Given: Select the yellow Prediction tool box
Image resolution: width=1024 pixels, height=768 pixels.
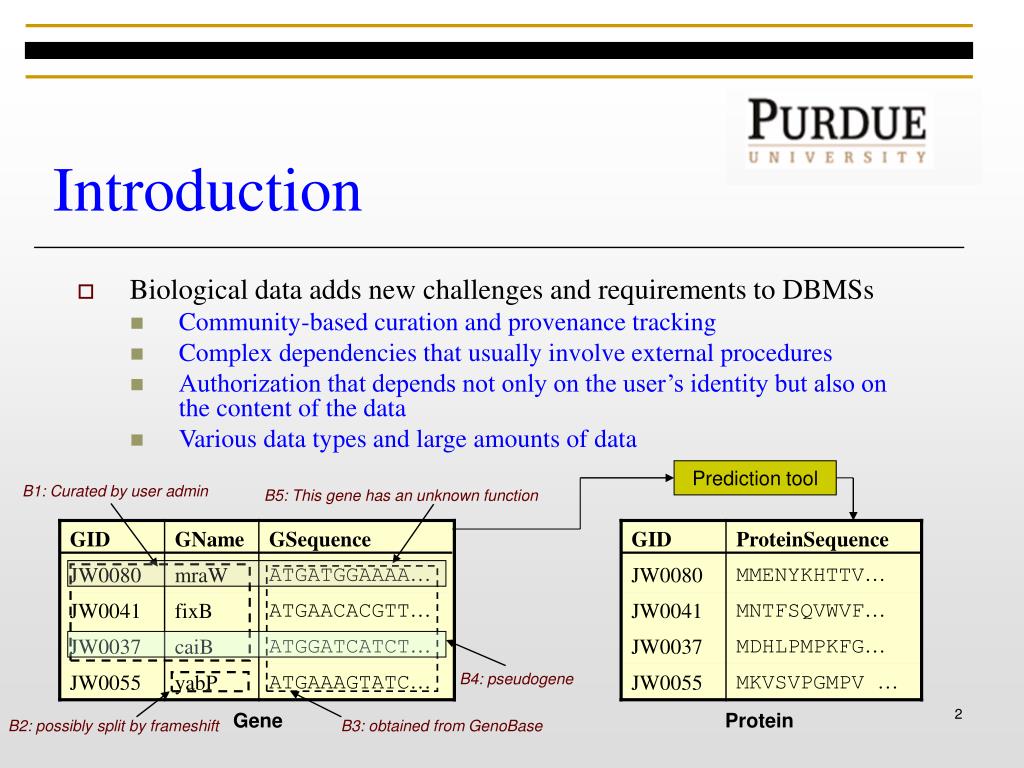Looking at the screenshot, I should click(754, 478).
